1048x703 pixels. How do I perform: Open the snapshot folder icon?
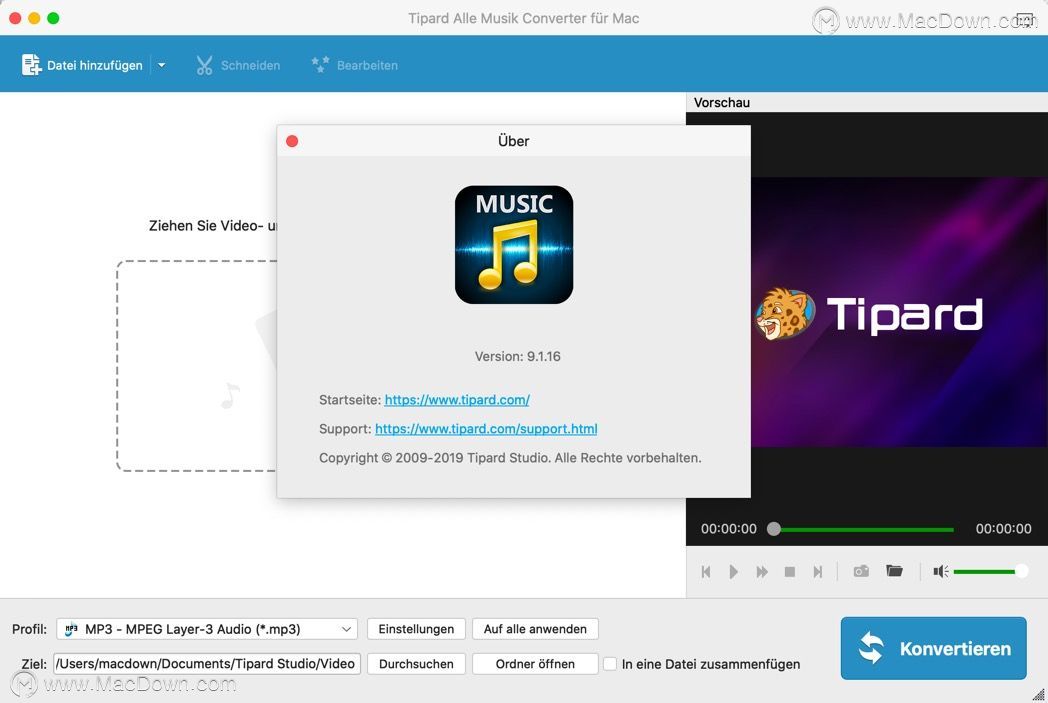pyautogui.click(x=894, y=571)
